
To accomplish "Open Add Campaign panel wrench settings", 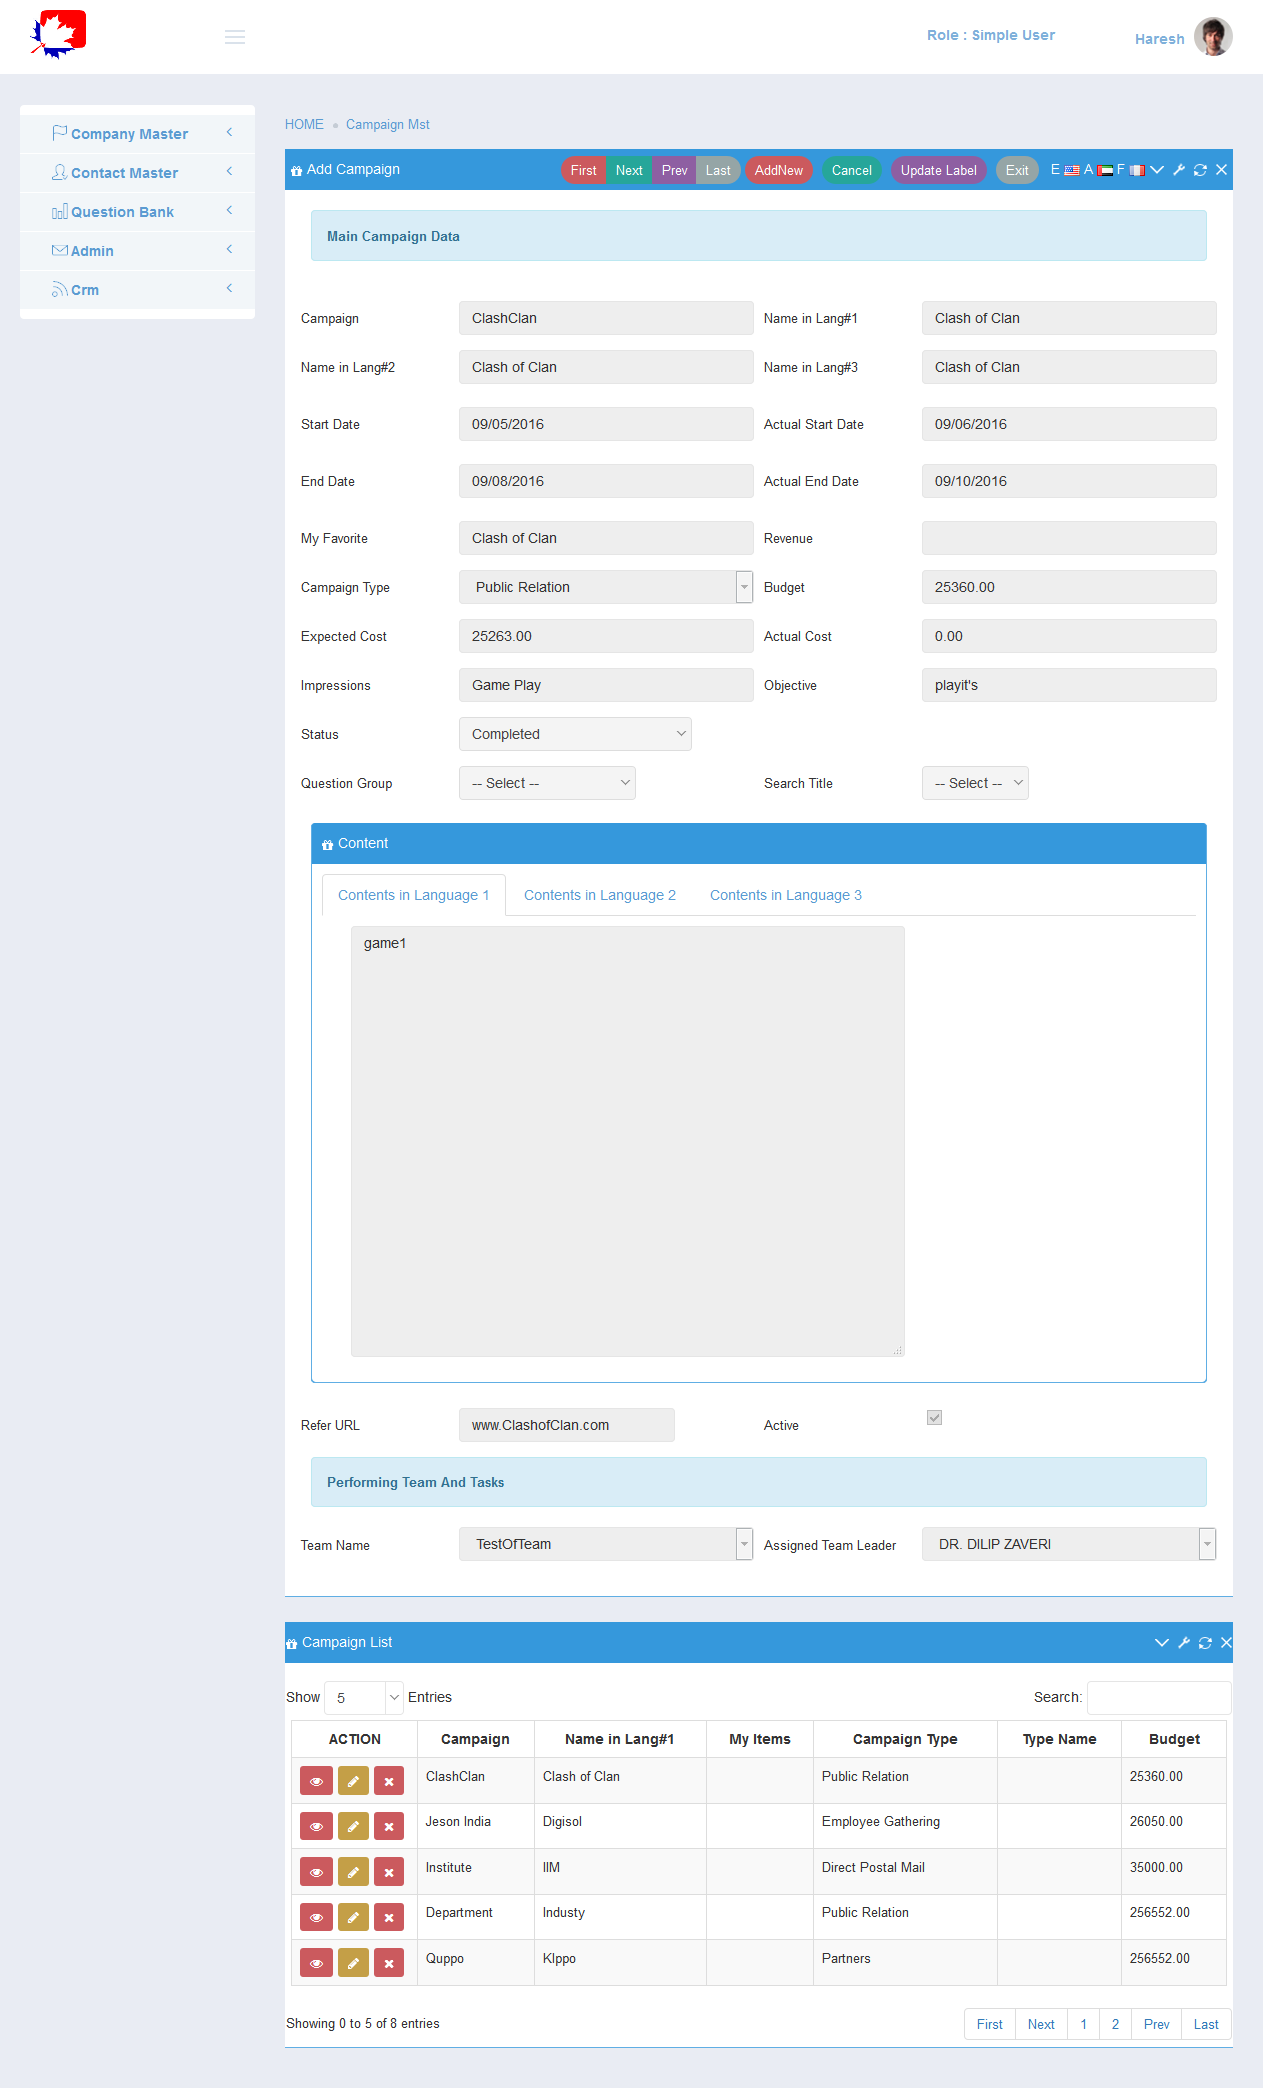I will point(1179,170).
